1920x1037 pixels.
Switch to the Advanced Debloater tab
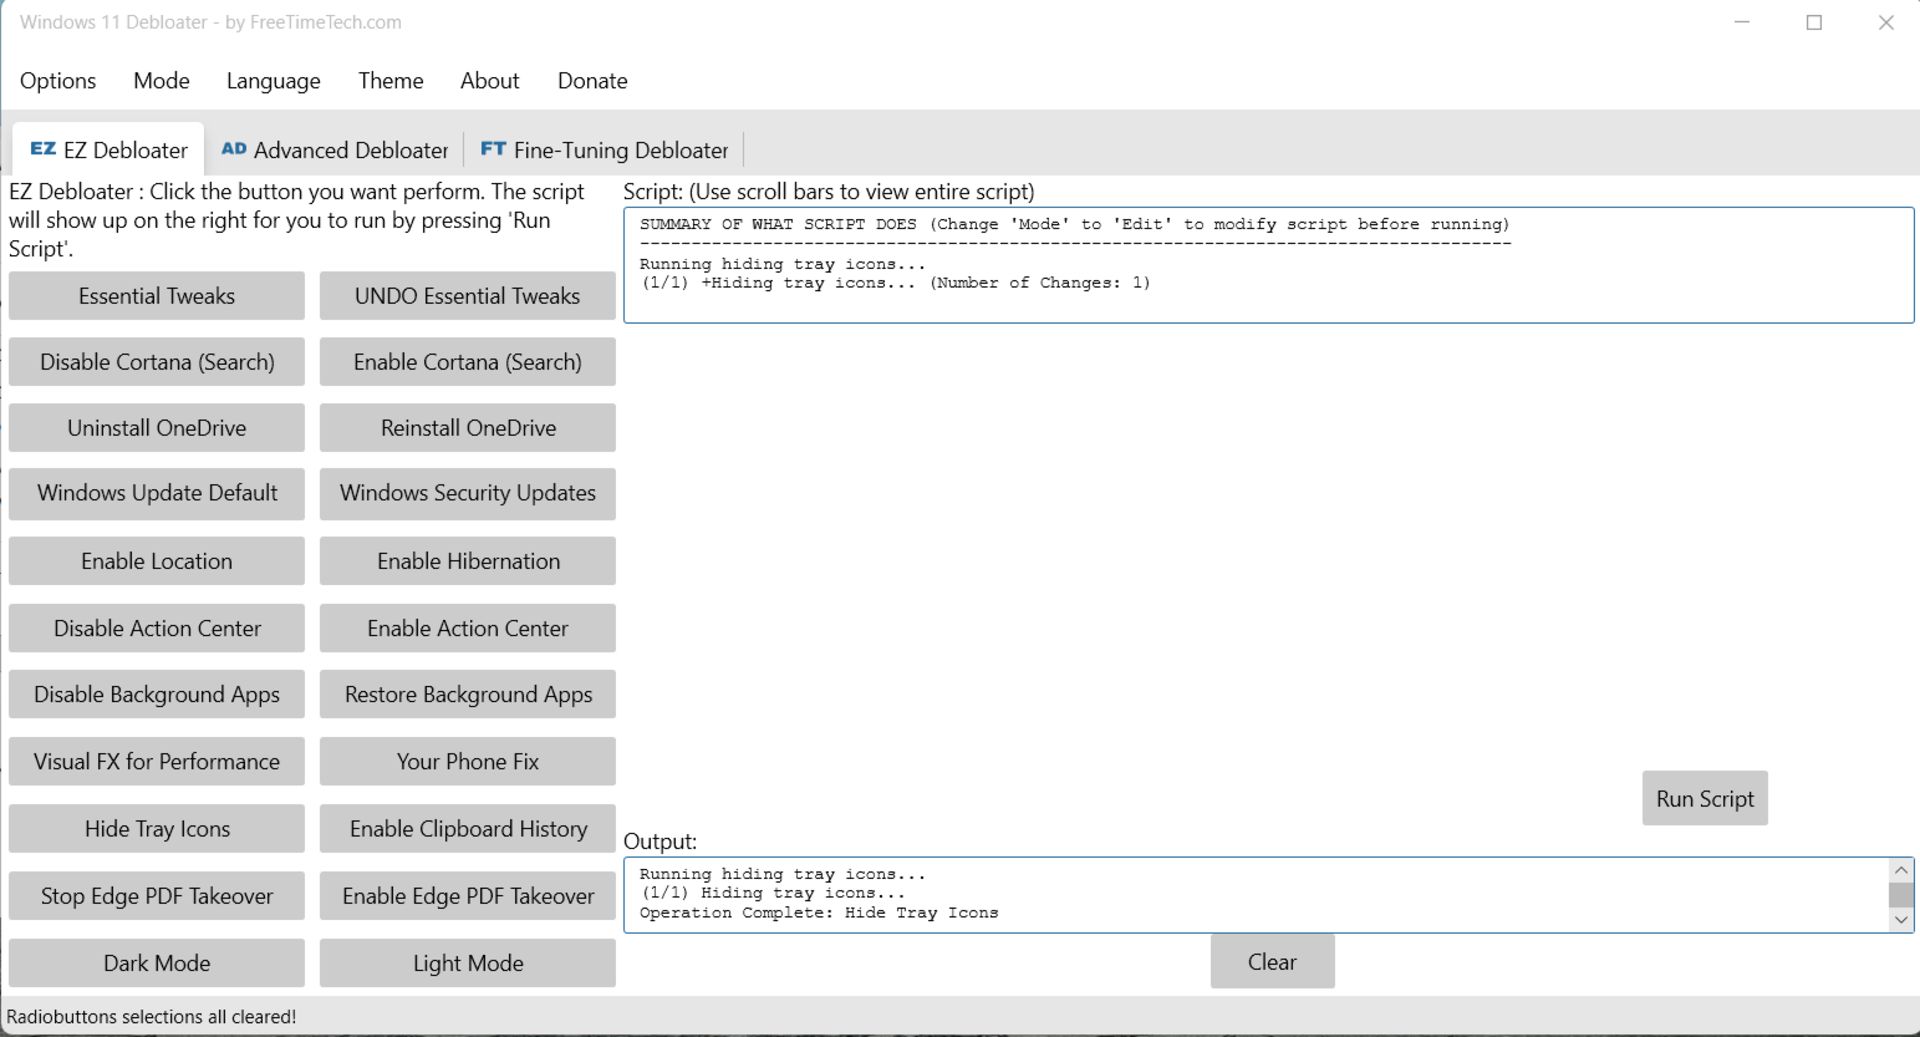tap(334, 150)
